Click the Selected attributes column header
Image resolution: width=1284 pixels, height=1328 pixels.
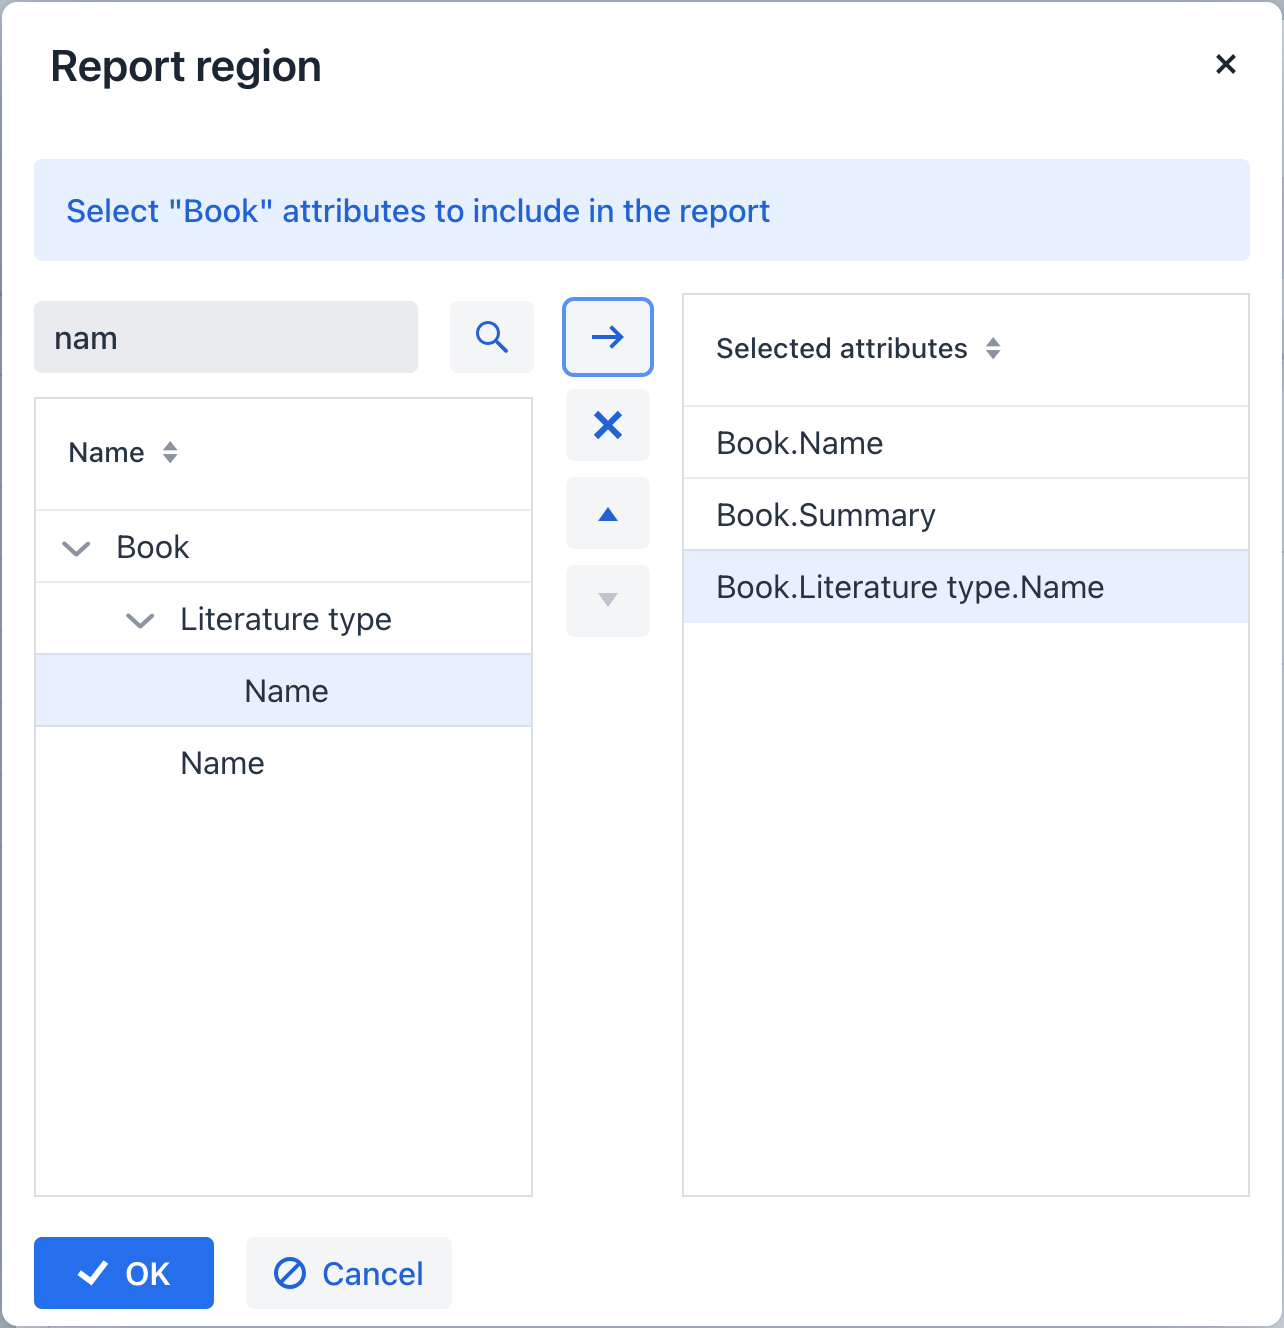click(966, 350)
